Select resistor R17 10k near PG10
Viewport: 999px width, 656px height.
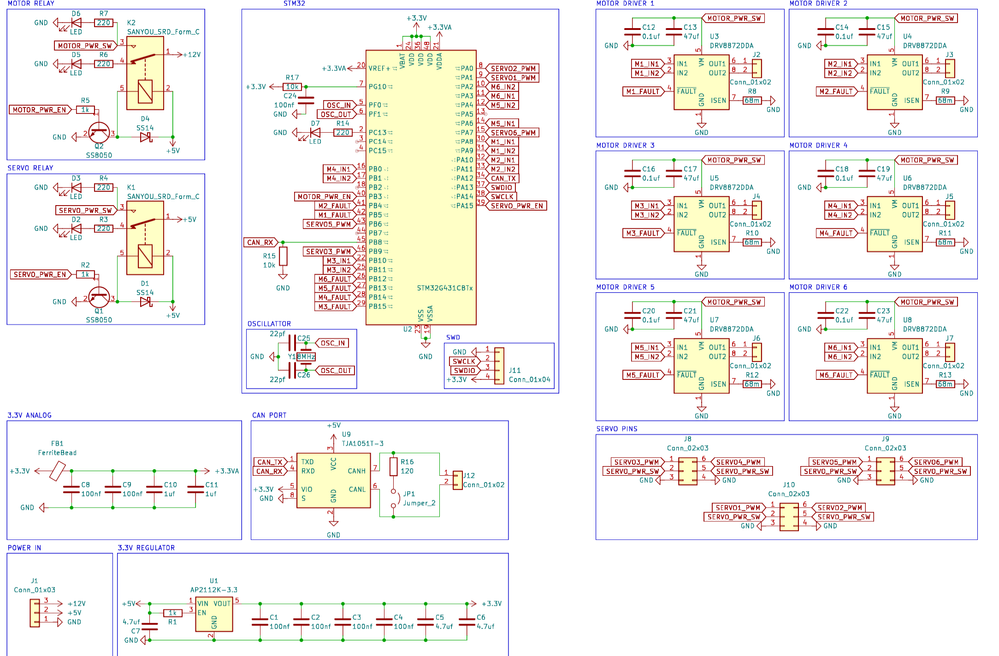click(292, 87)
